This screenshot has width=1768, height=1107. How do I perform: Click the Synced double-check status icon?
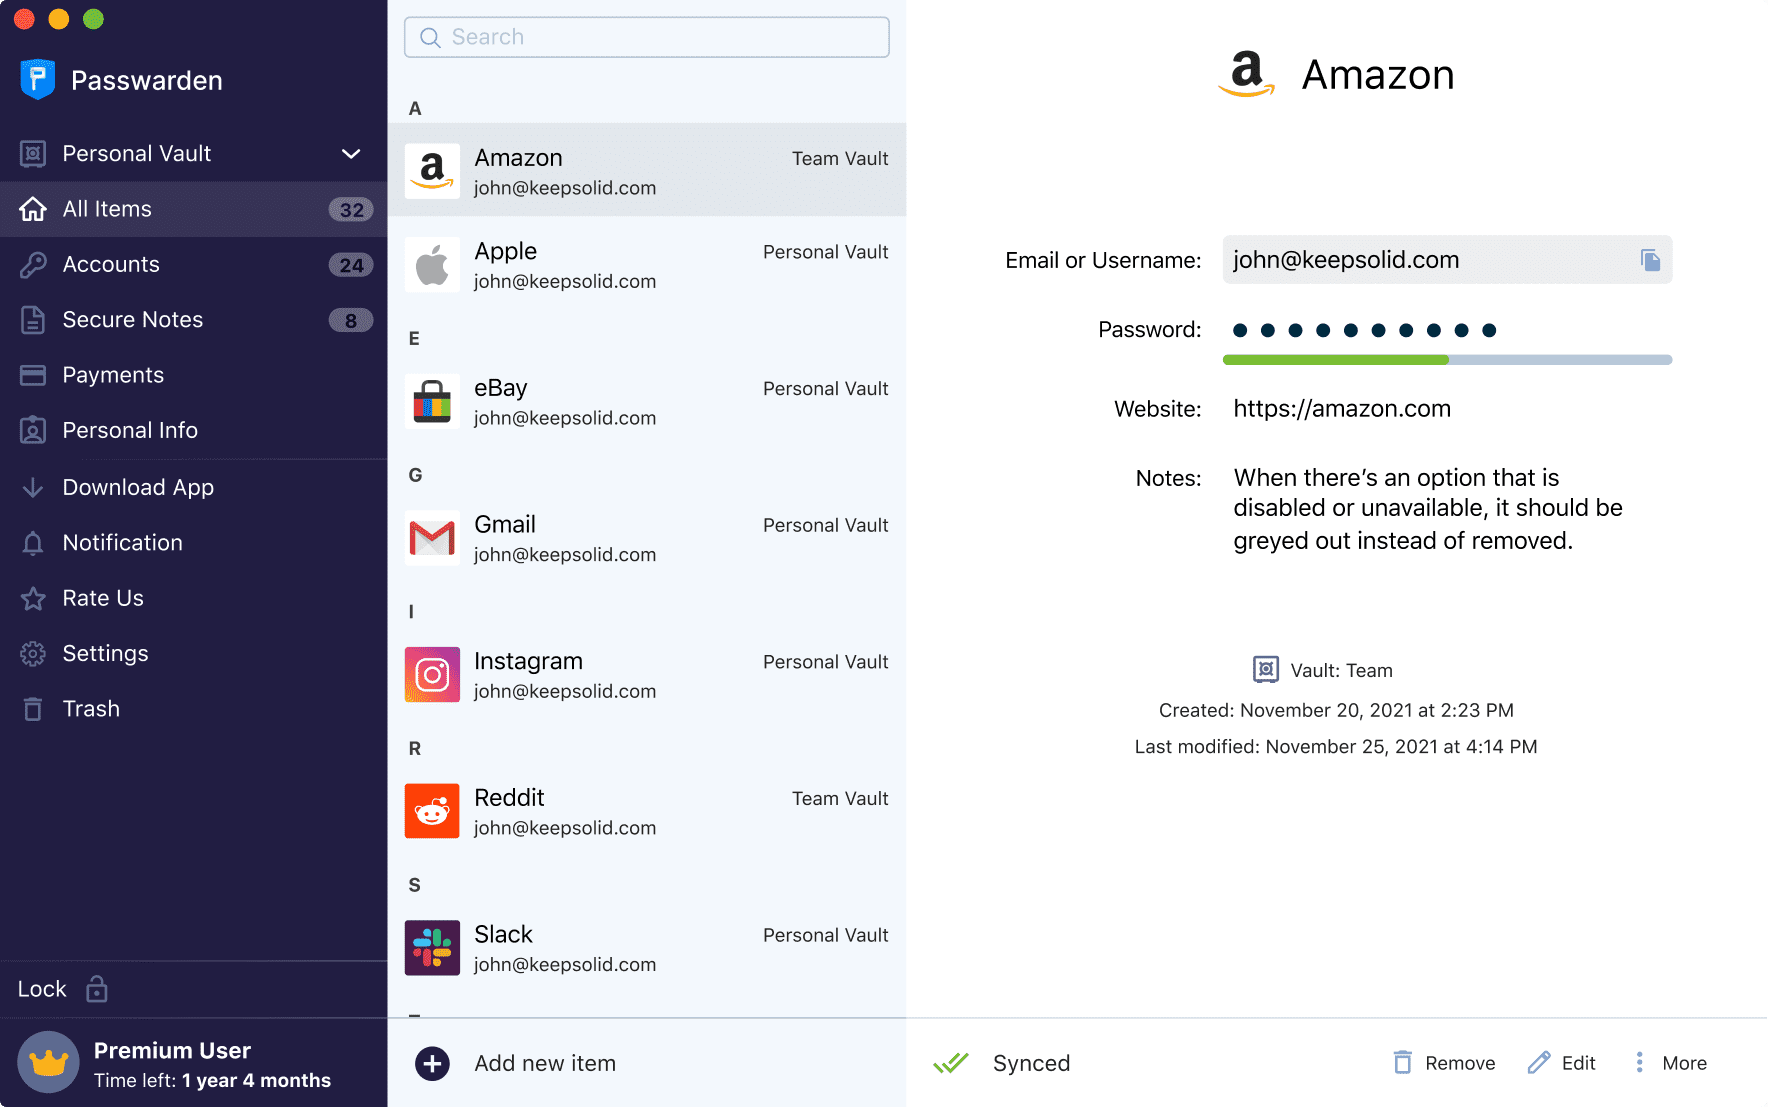[x=951, y=1063]
